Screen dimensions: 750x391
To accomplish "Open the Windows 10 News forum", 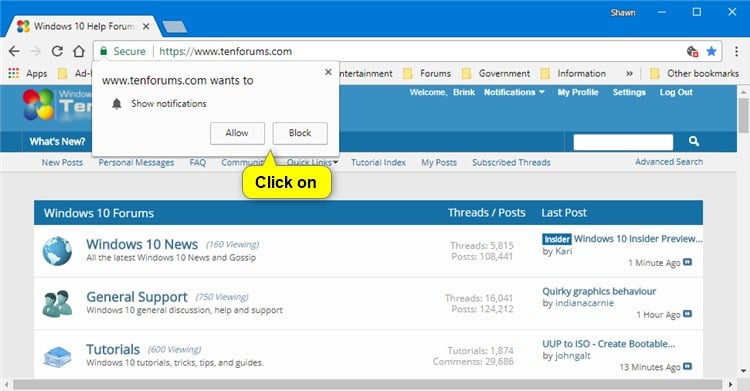I will tap(142, 244).
